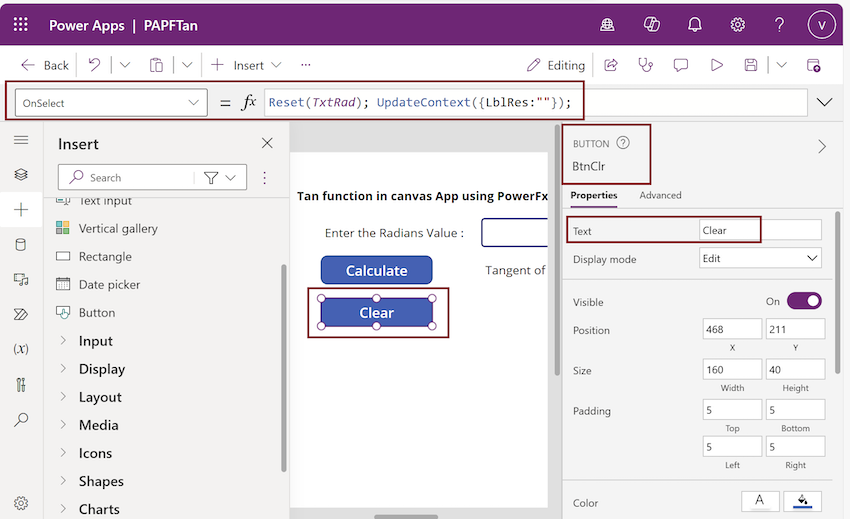Viewport: 850px width, 519px height.
Task: Toggle the Visible switch off
Action: [804, 301]
